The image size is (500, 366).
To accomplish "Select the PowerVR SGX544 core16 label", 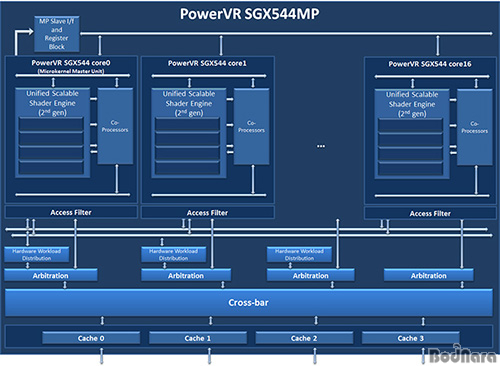I will (x=430, y=64).
